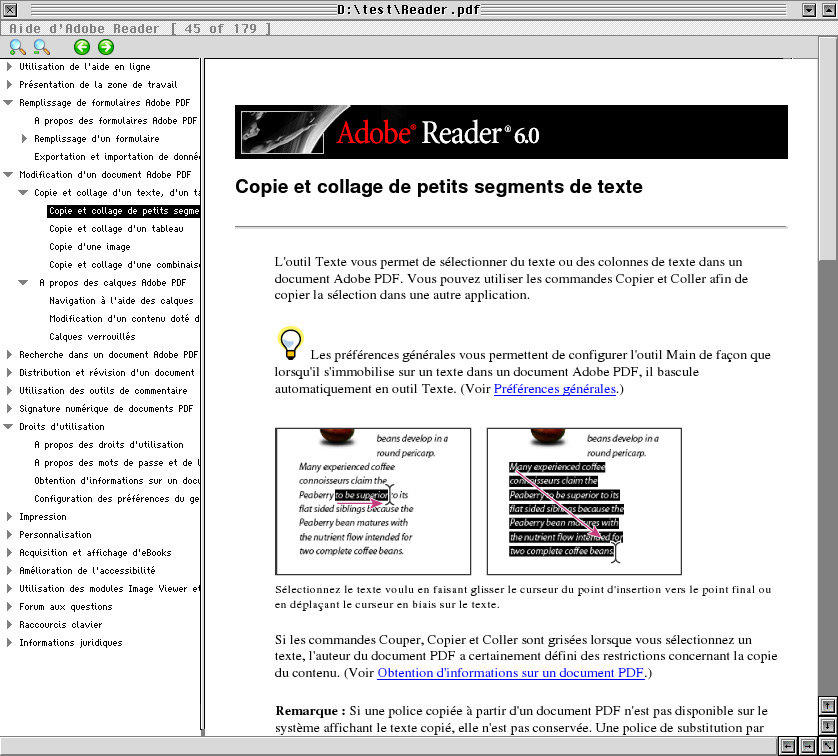Screen dimensions: 838x756
Task: Click the scroll down arrow button
Action: tap(827, 725)
